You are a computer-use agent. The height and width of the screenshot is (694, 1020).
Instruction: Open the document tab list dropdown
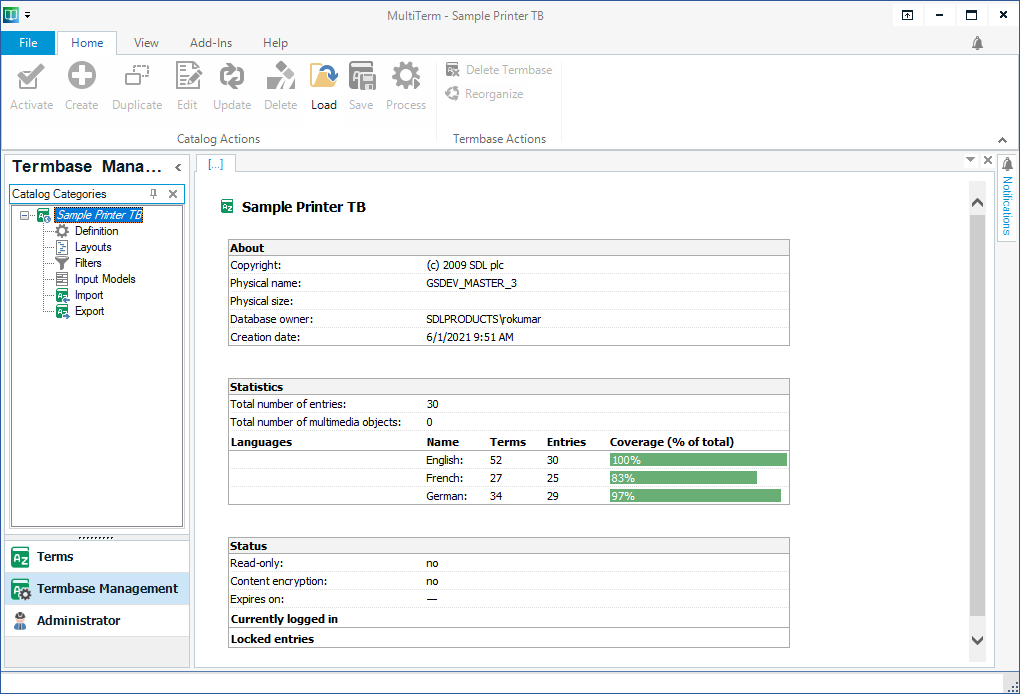click(971, 160)
